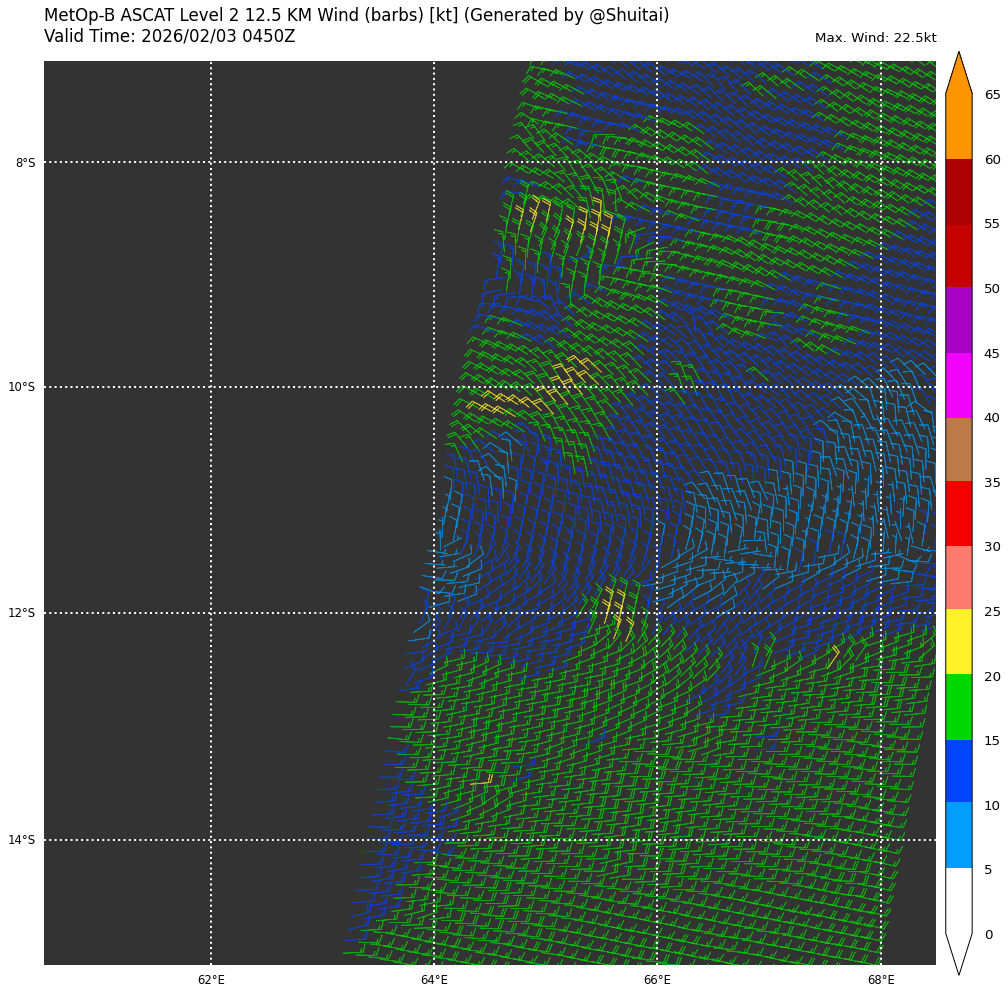Image resolution: width=1008 pixels, height=994 pixels.
Task: Click the "Valid Time: 2026/02/03 0450Z" text
Action: (169, 37)
